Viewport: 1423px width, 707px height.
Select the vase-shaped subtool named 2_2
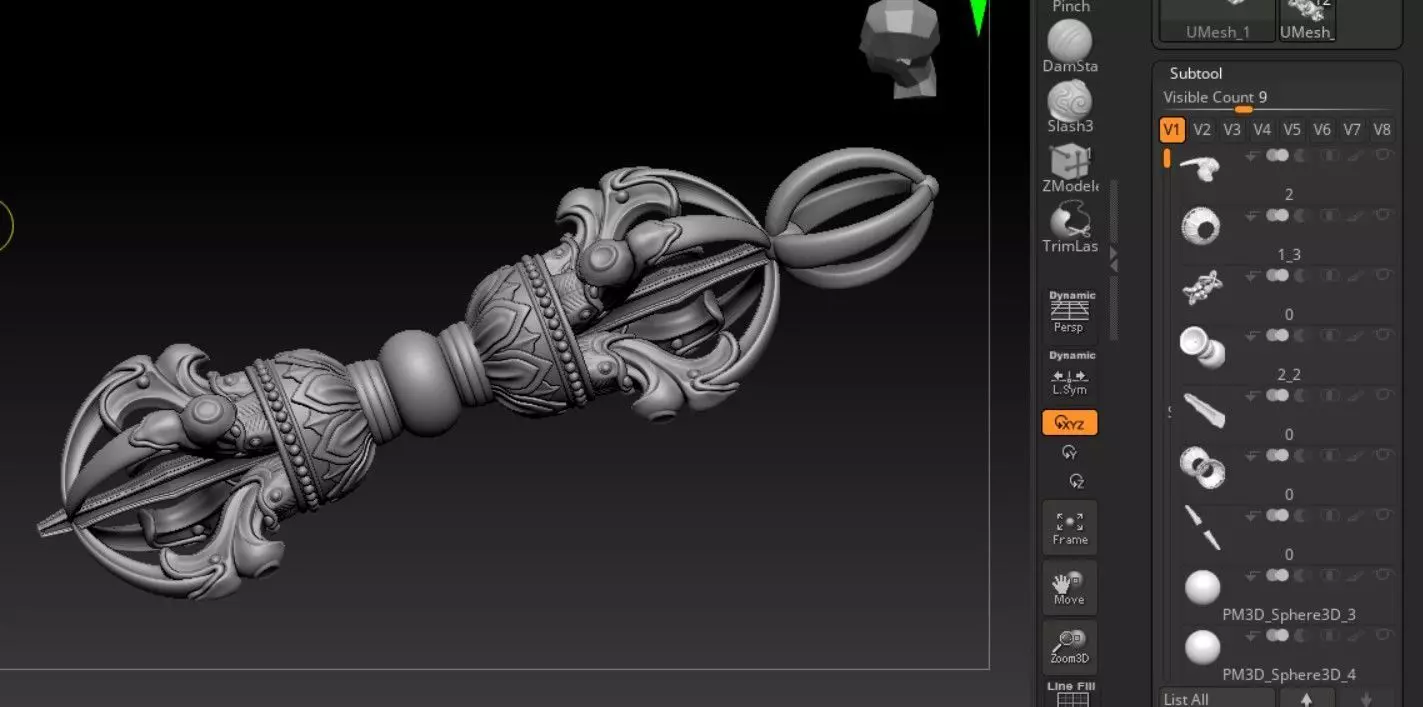click(x=1201, y=347)
